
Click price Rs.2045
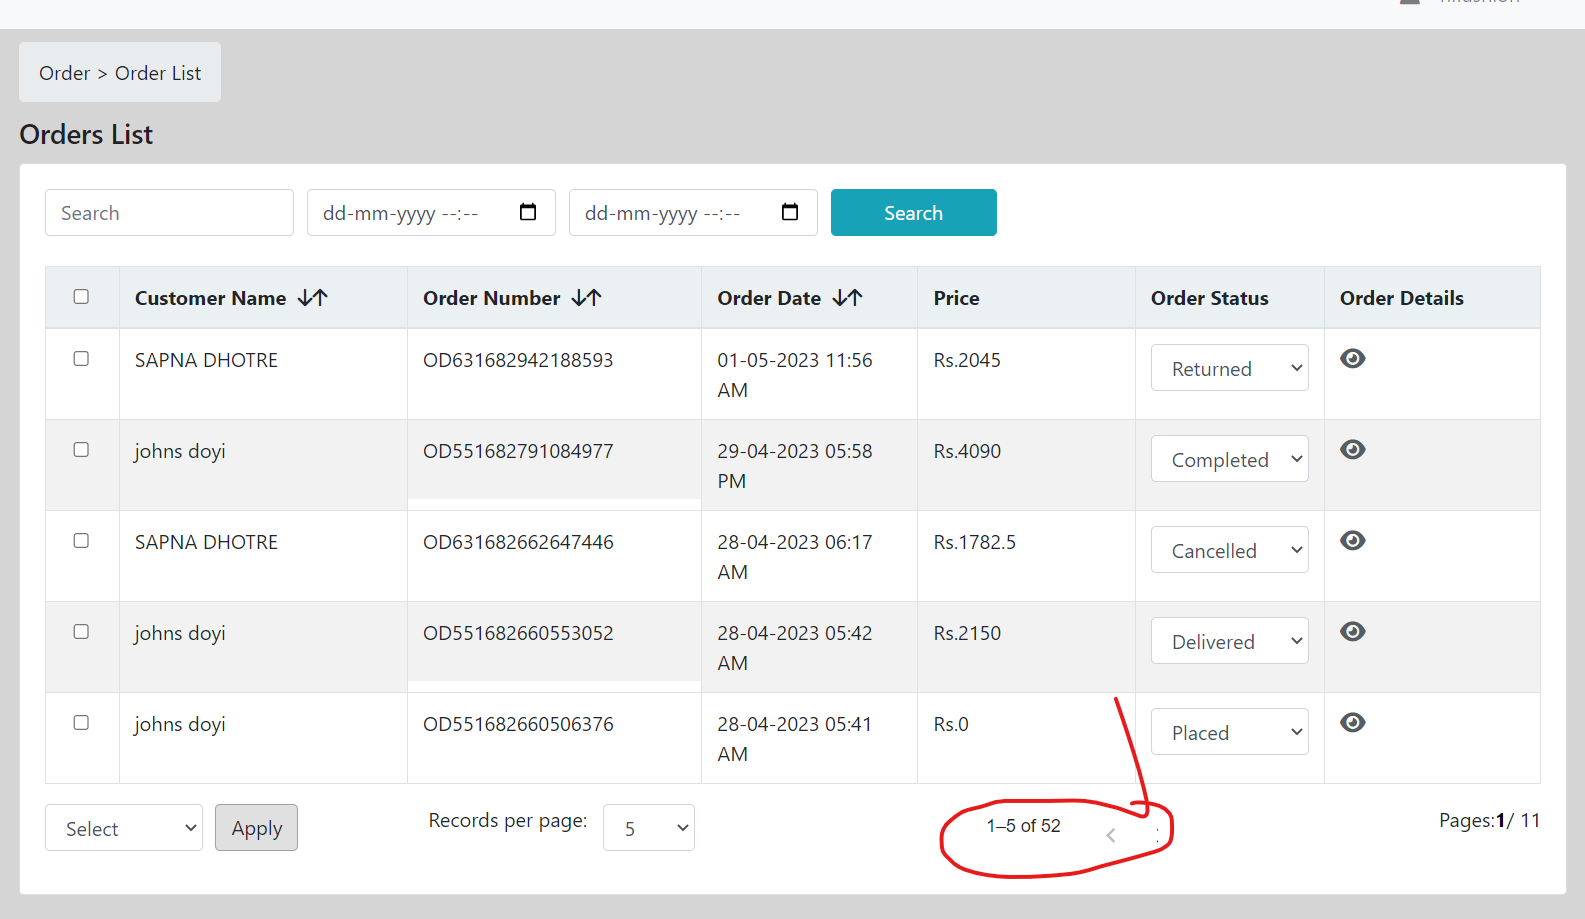coord(967,360)
